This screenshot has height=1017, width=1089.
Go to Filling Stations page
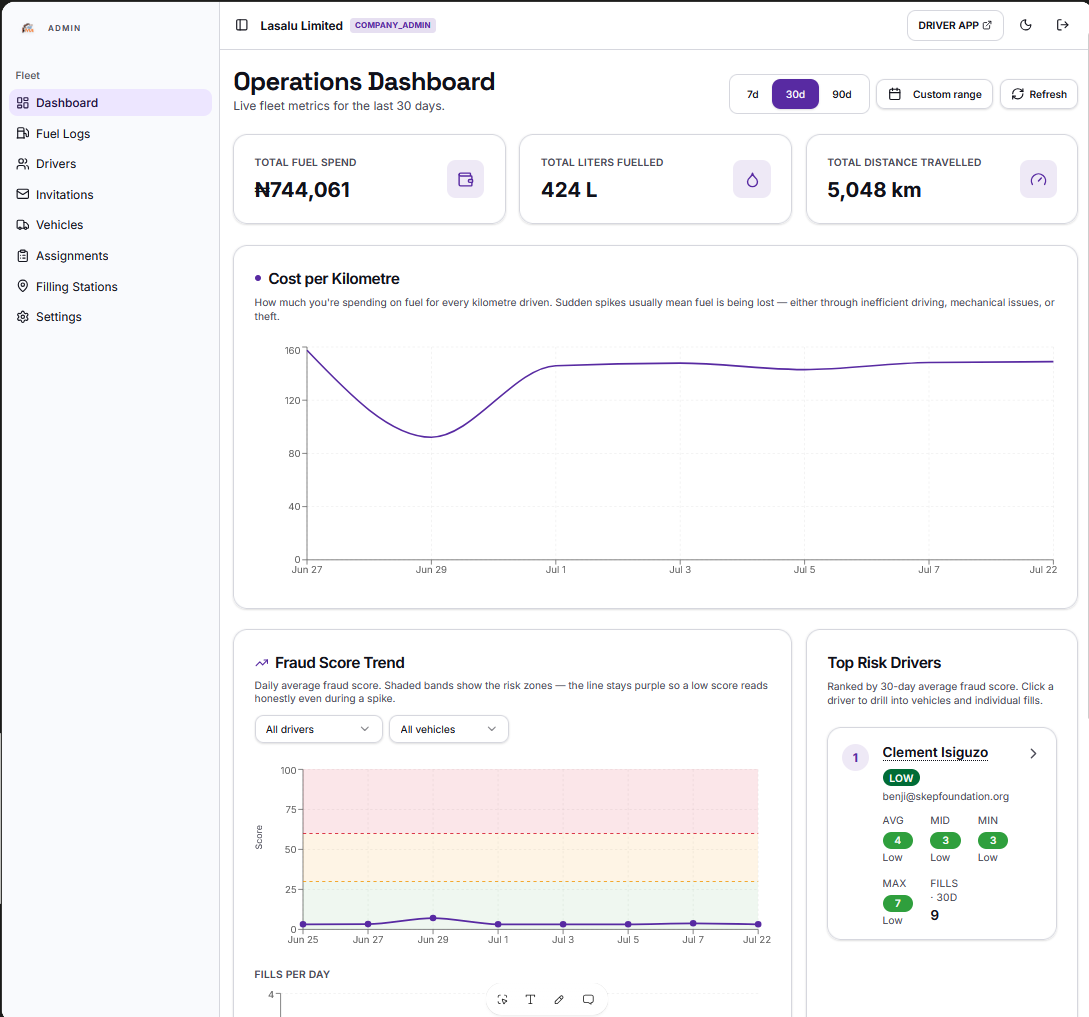click(110, 286)
